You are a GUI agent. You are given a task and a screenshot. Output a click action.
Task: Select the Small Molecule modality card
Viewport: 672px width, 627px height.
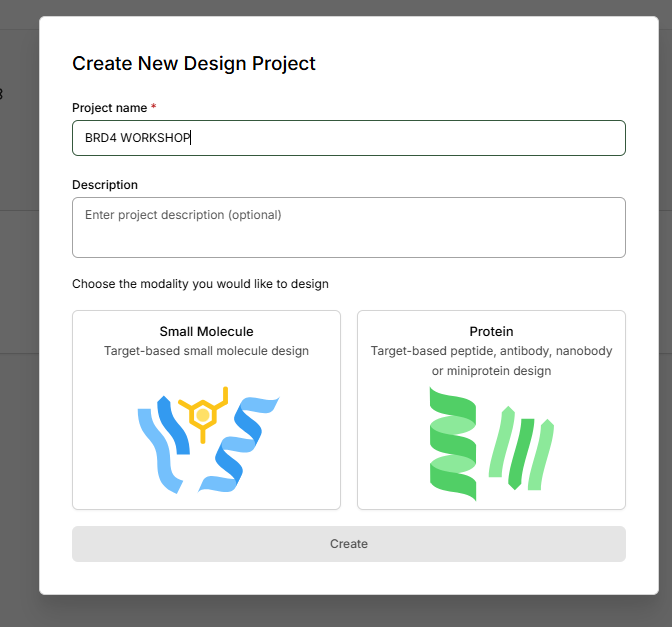[x=206, y=410]
